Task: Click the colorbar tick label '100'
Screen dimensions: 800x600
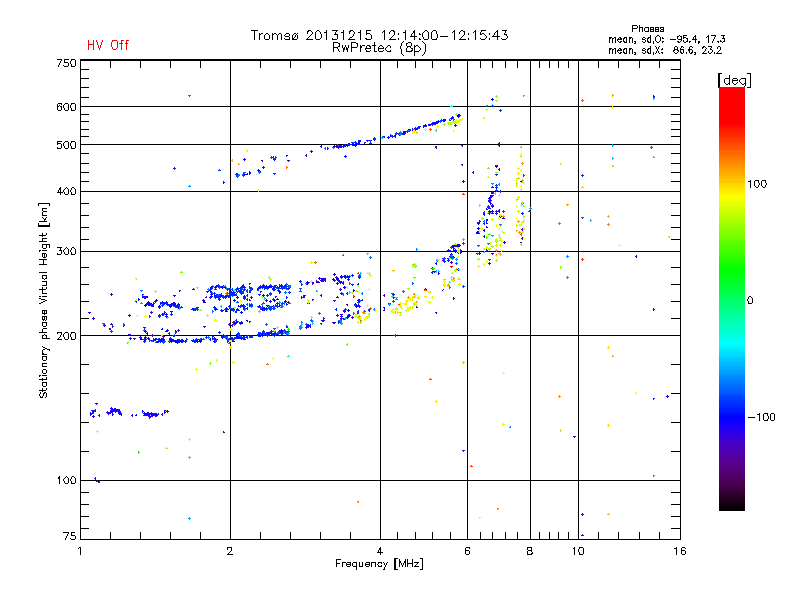Action: coord(757,184)
